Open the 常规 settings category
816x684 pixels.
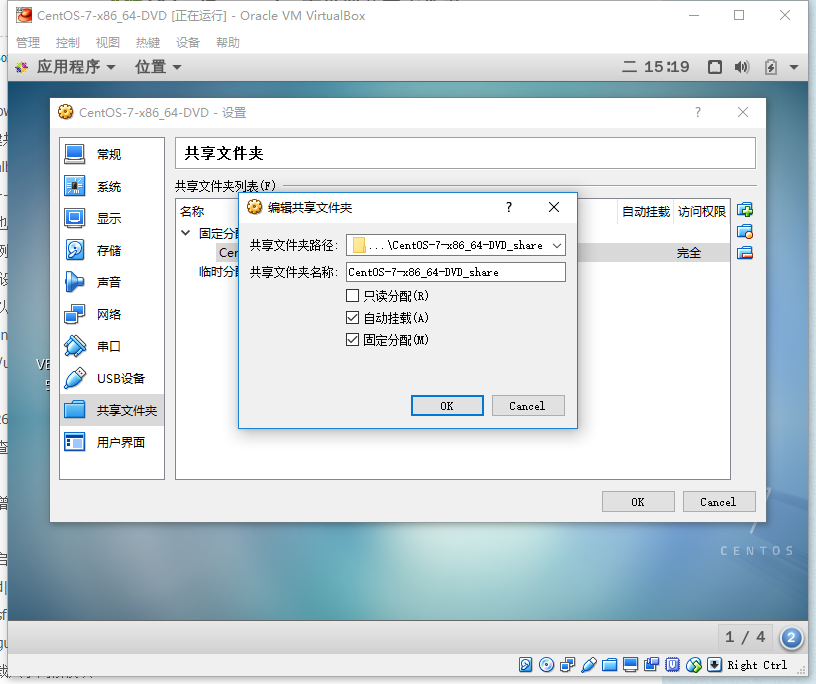coord(111,154)
